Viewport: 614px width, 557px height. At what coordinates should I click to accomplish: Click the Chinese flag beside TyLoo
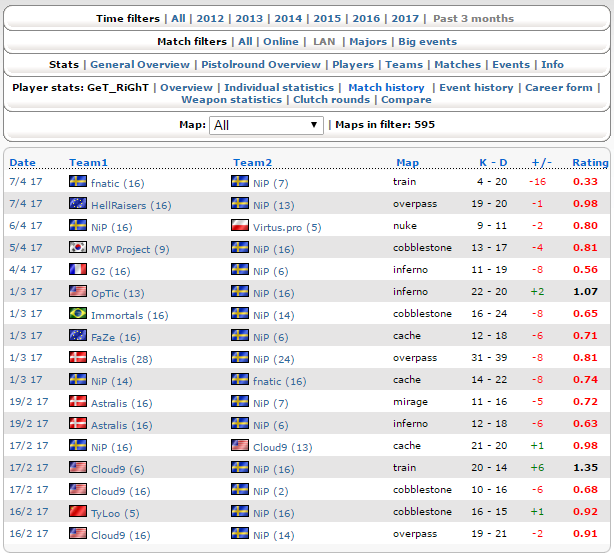78,511
